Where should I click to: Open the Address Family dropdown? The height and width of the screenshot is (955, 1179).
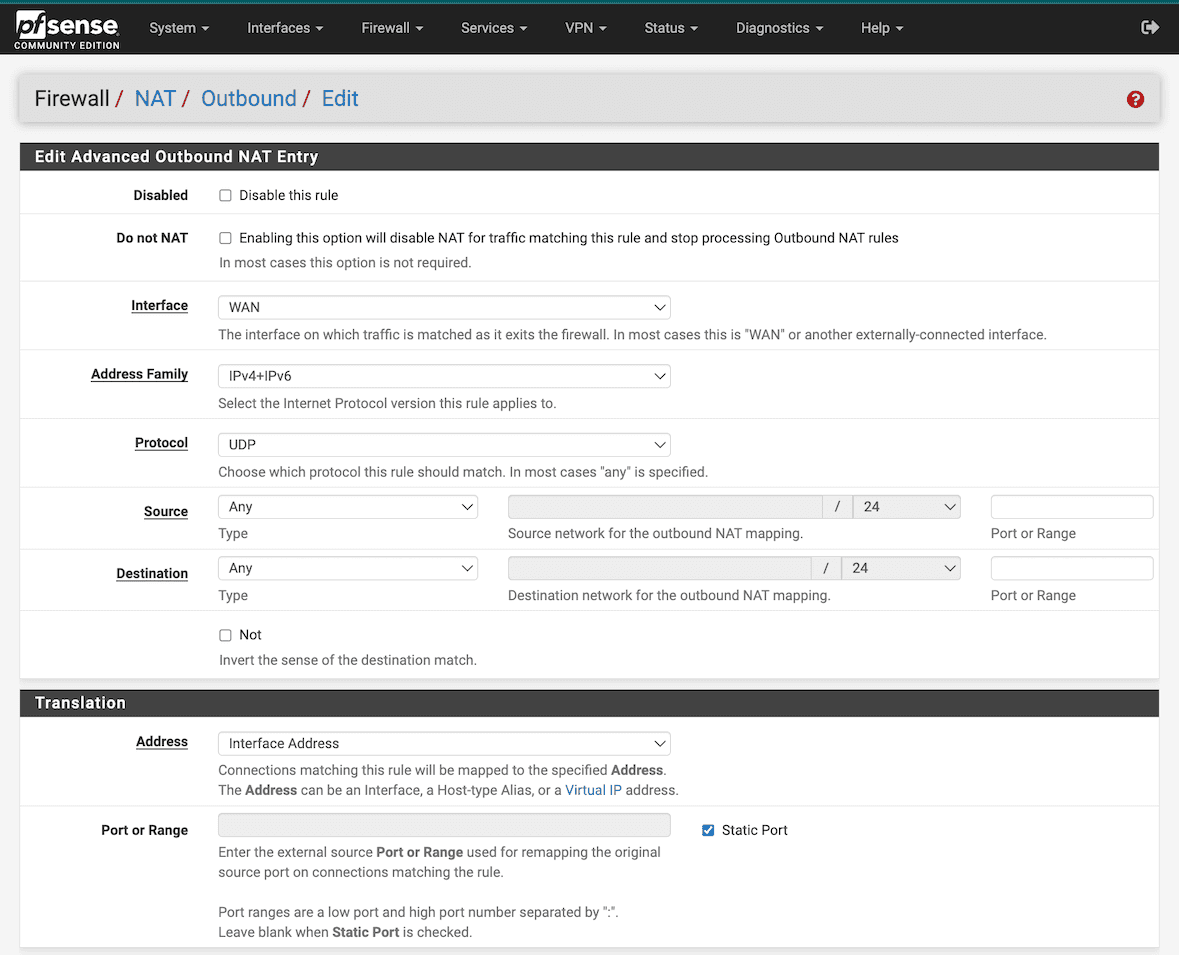(x=444, y=375)
